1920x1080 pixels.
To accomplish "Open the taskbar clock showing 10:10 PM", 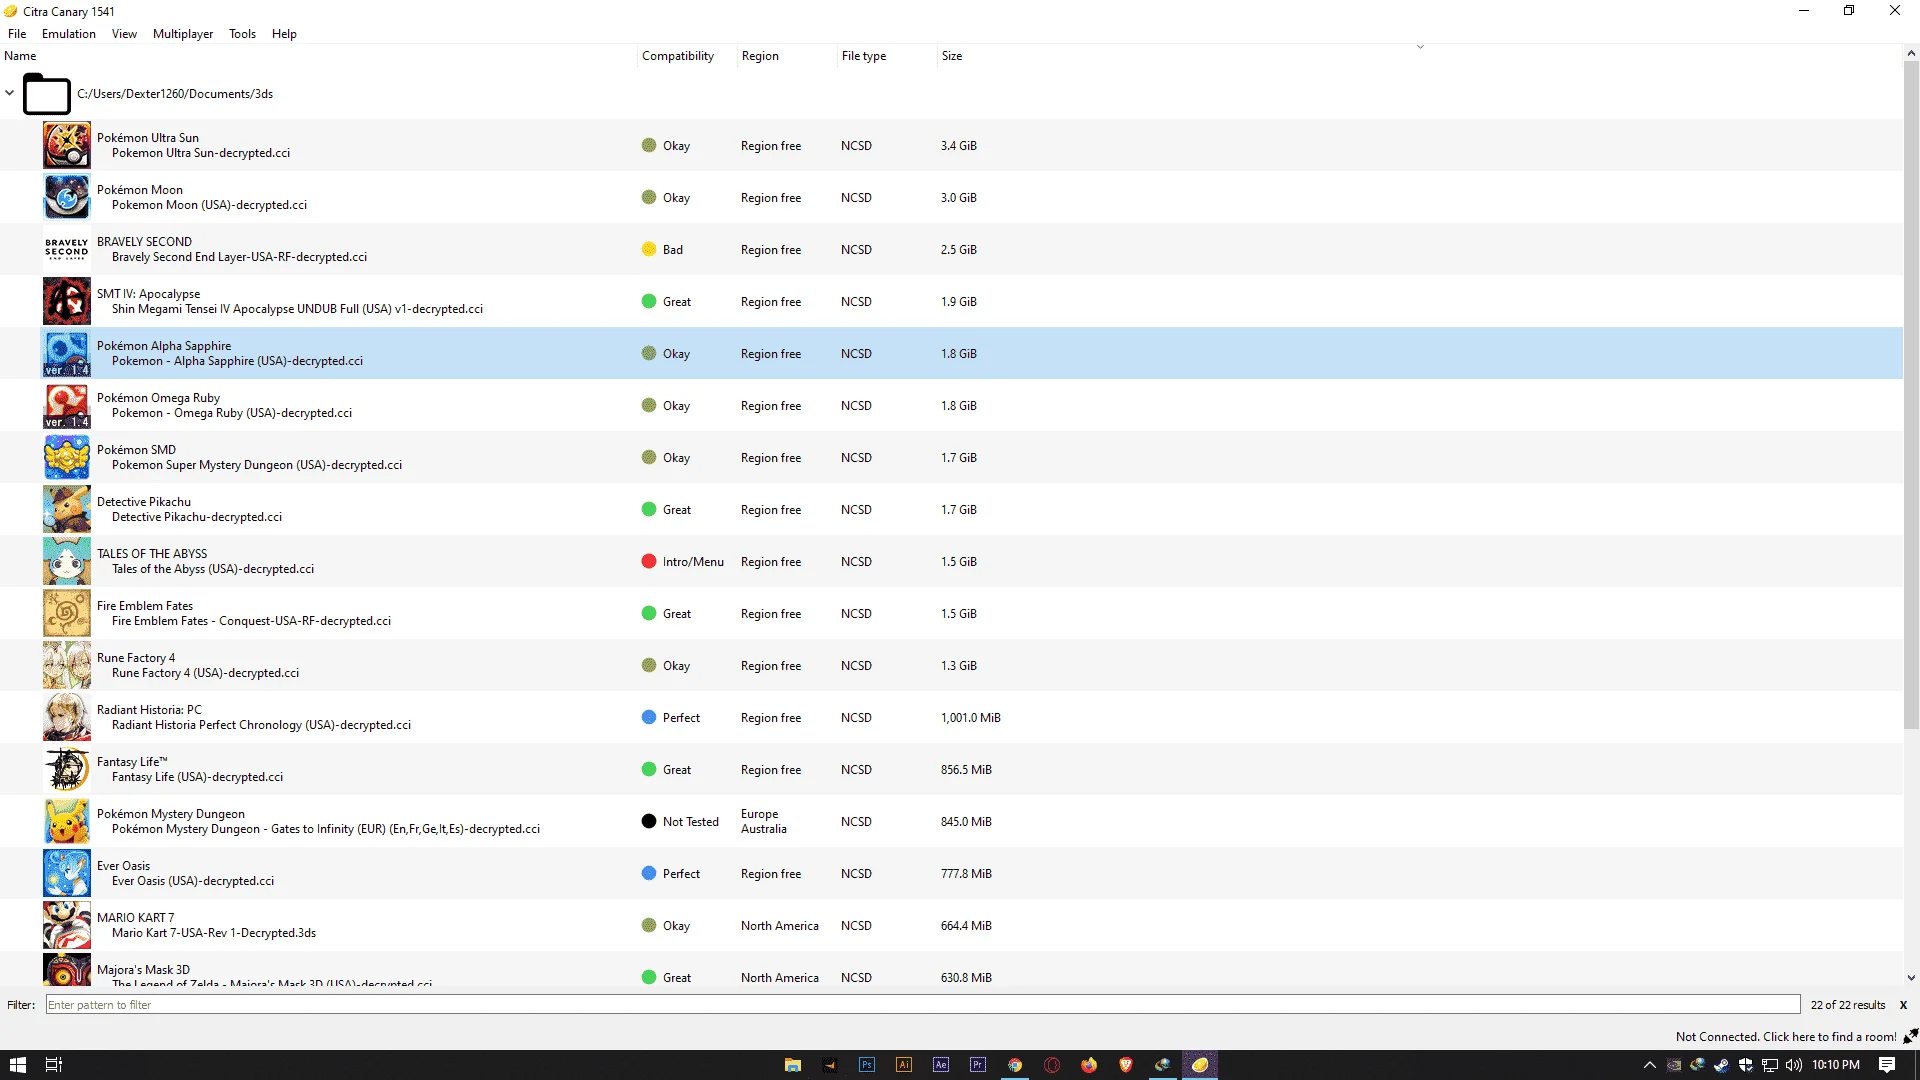I will click(x=1835, y=1065).
